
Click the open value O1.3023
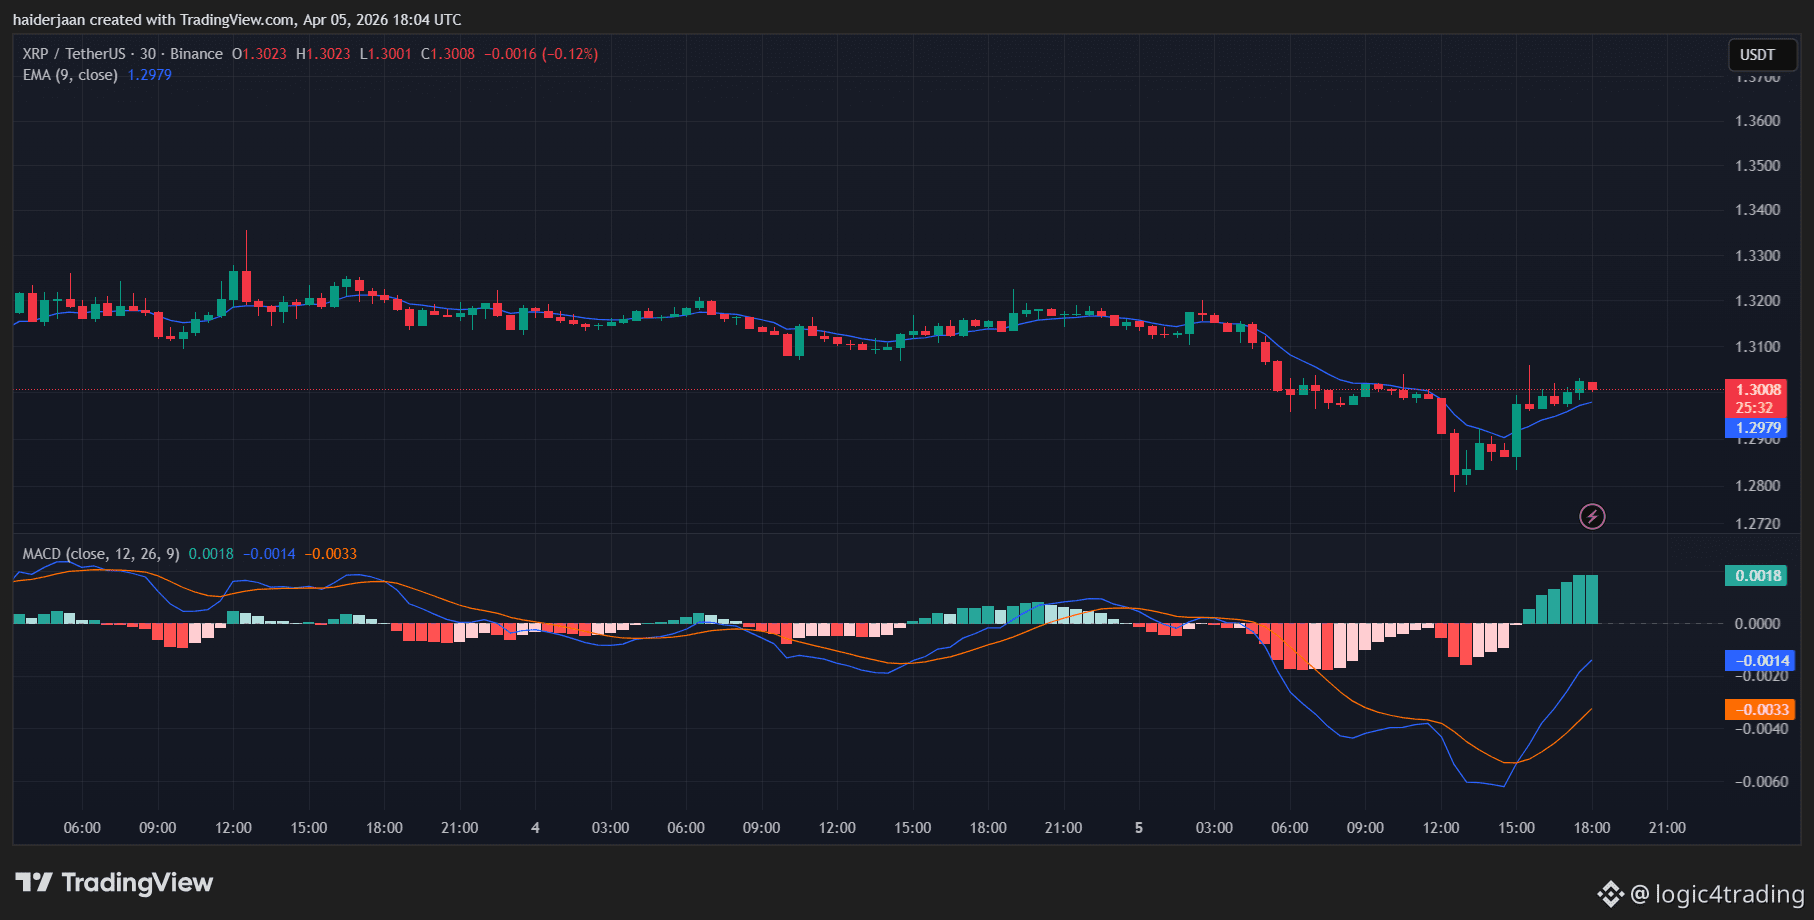[x=259, y=54]
